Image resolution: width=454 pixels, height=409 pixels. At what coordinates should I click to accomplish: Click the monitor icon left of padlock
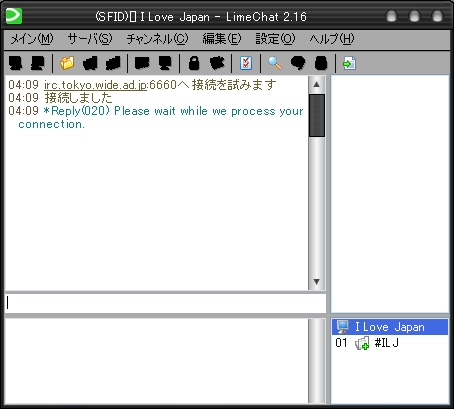coord(165,63)
